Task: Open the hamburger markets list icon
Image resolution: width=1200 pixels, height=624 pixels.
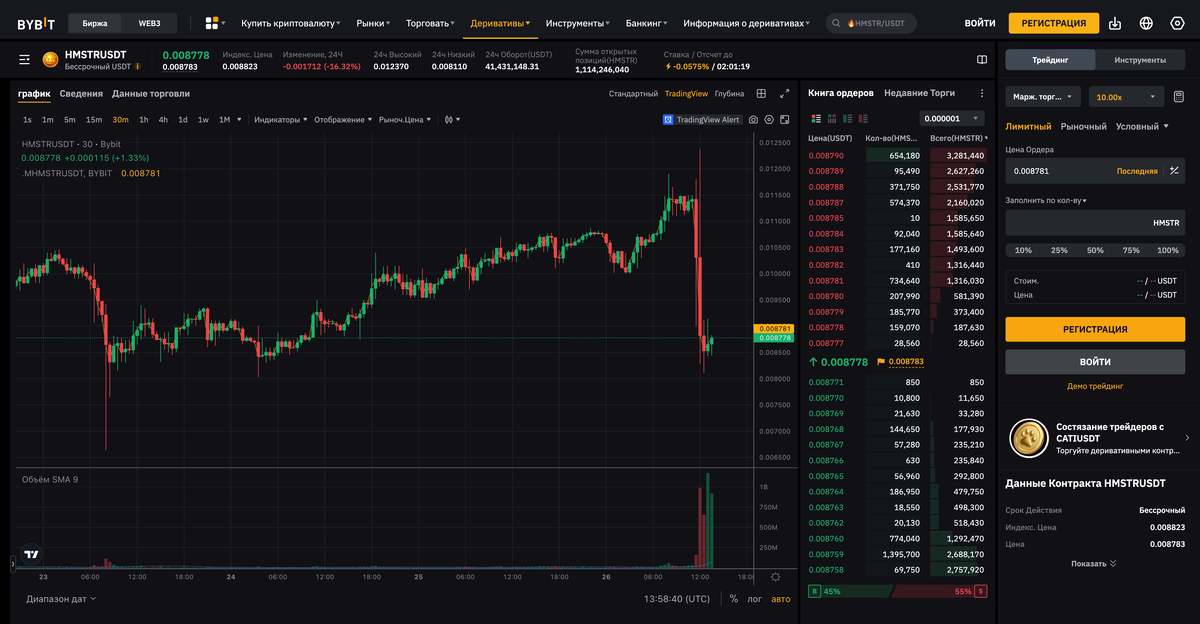Action: coord(25,60)
